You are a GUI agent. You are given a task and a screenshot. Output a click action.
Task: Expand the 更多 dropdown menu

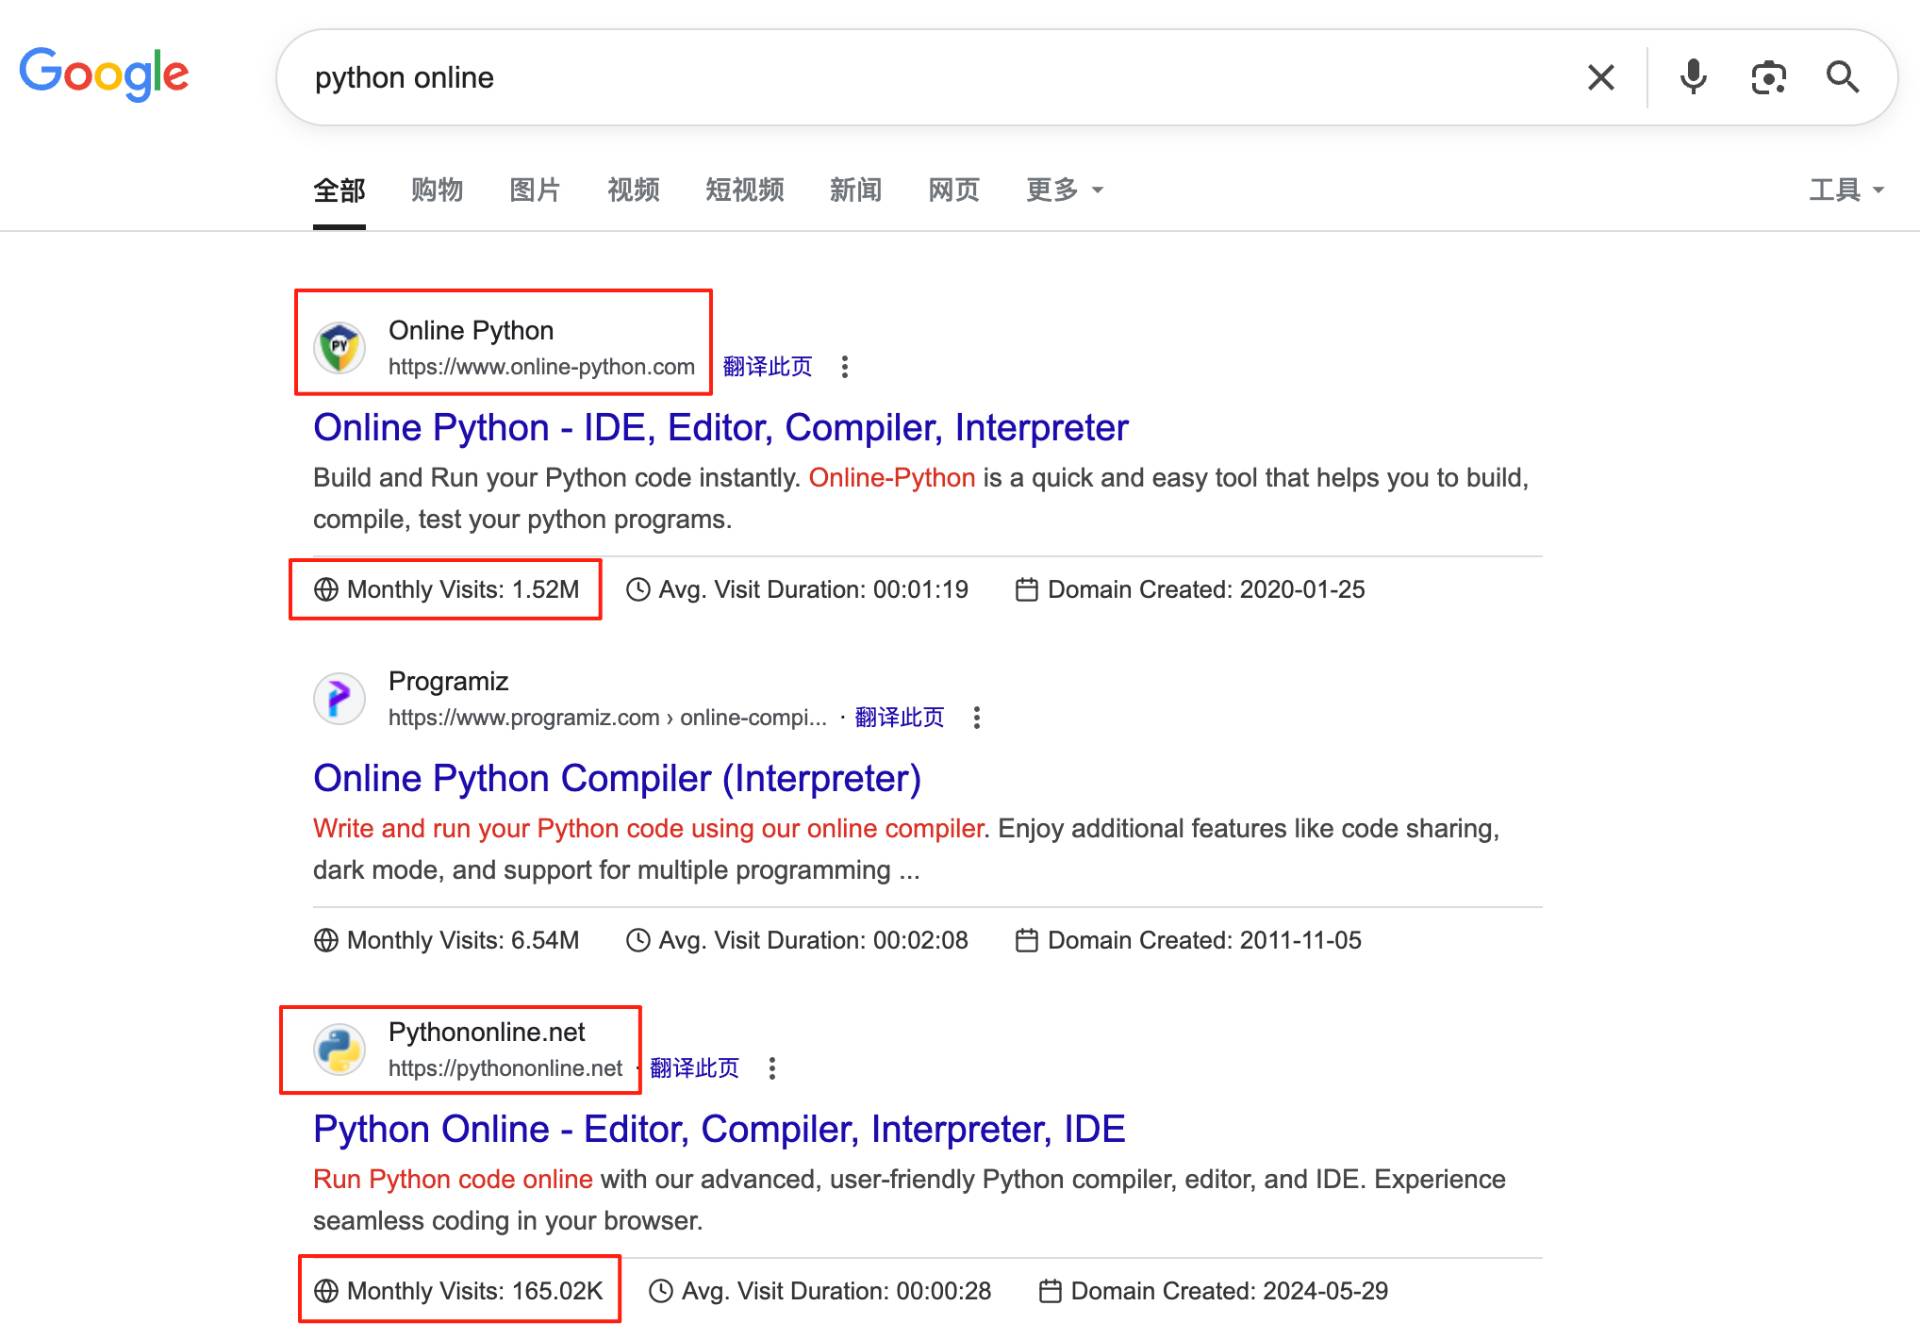(1064, 189)
